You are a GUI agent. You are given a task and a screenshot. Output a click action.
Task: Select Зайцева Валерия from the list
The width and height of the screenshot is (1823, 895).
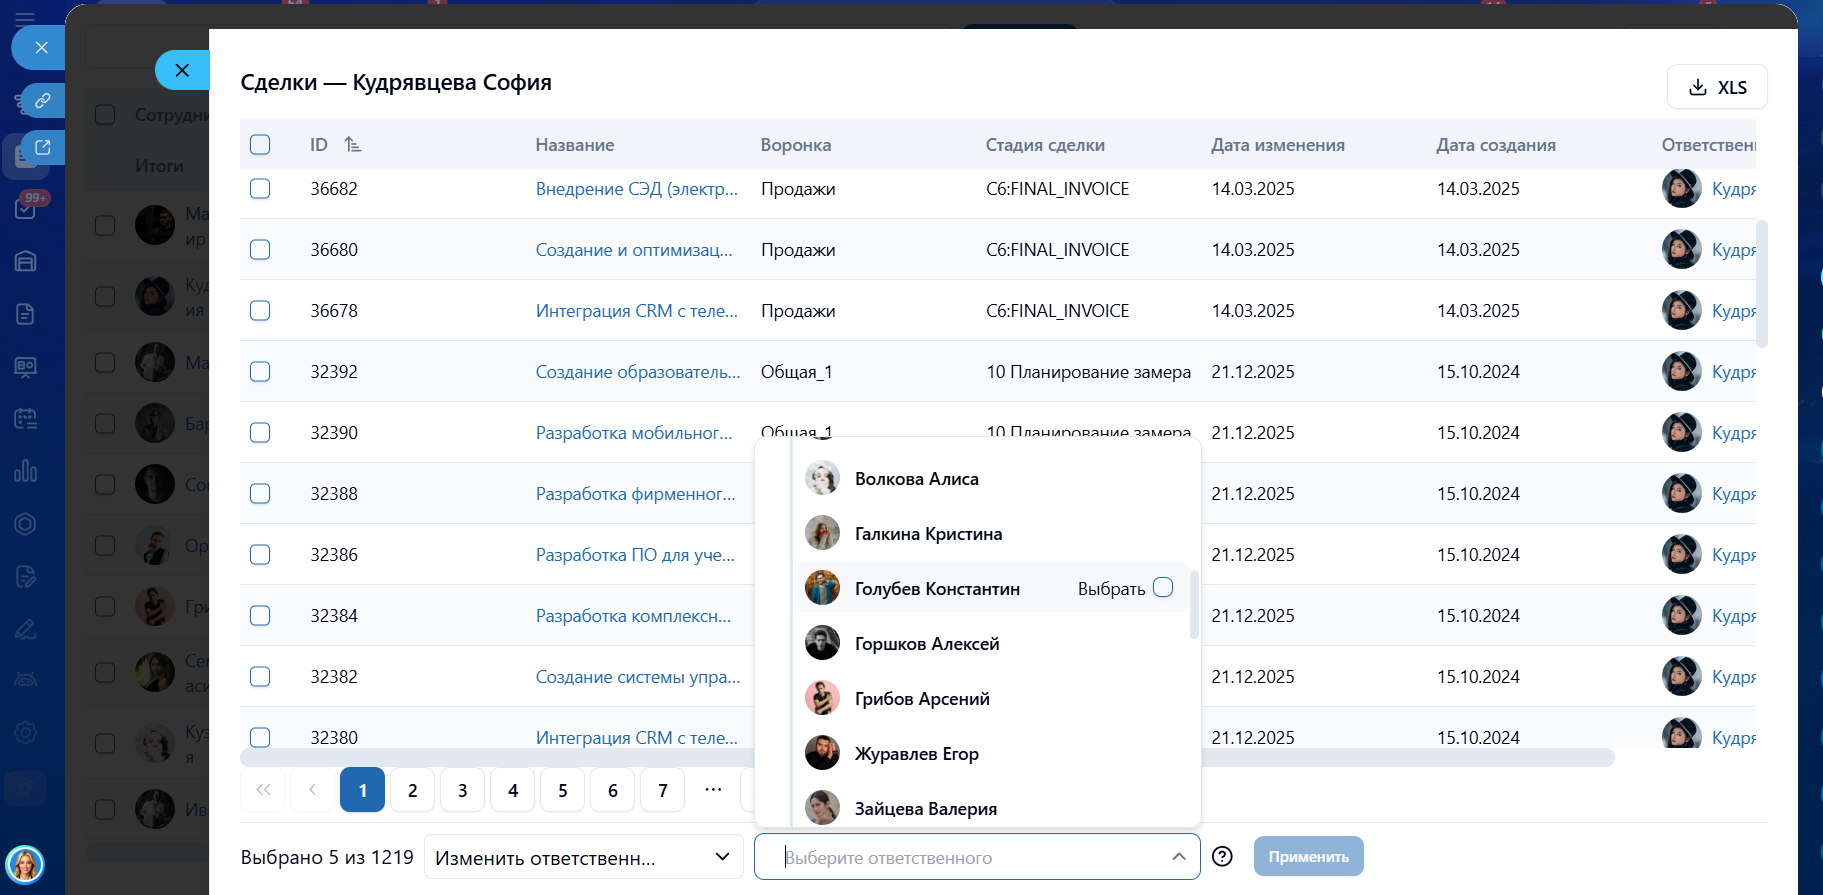point(993,808)
